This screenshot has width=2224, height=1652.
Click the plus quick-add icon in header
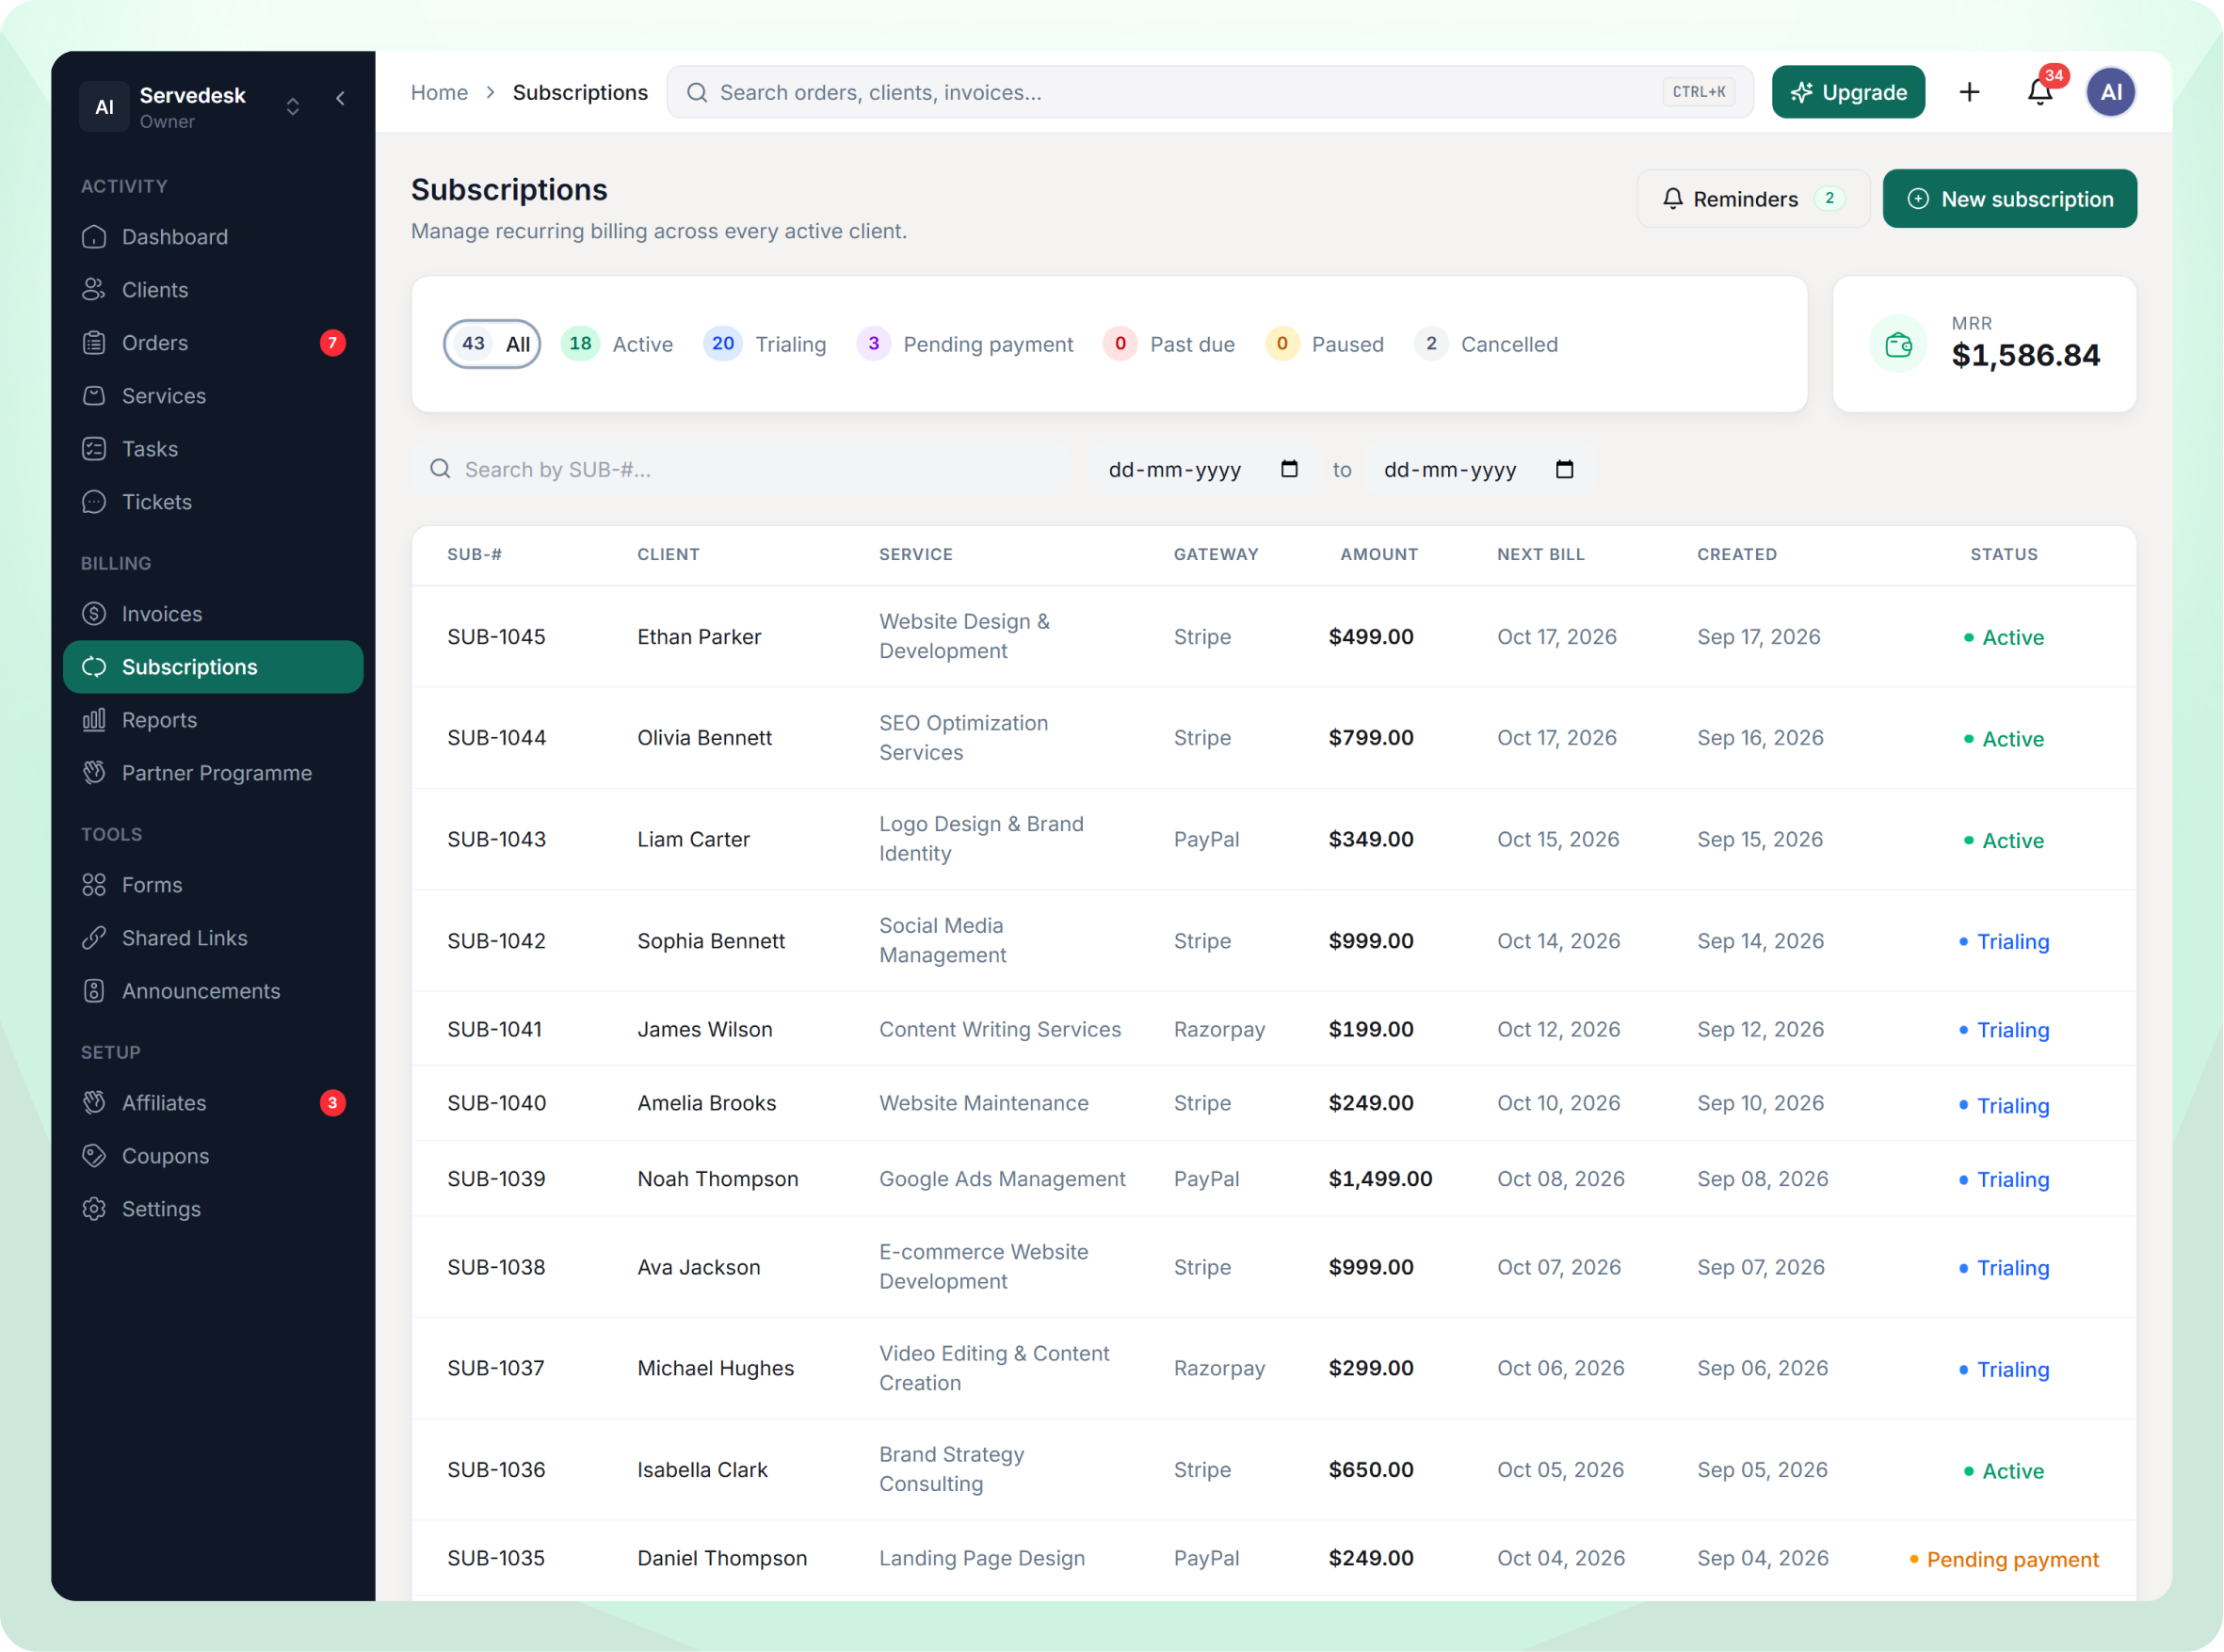(x=1969, y=92)
